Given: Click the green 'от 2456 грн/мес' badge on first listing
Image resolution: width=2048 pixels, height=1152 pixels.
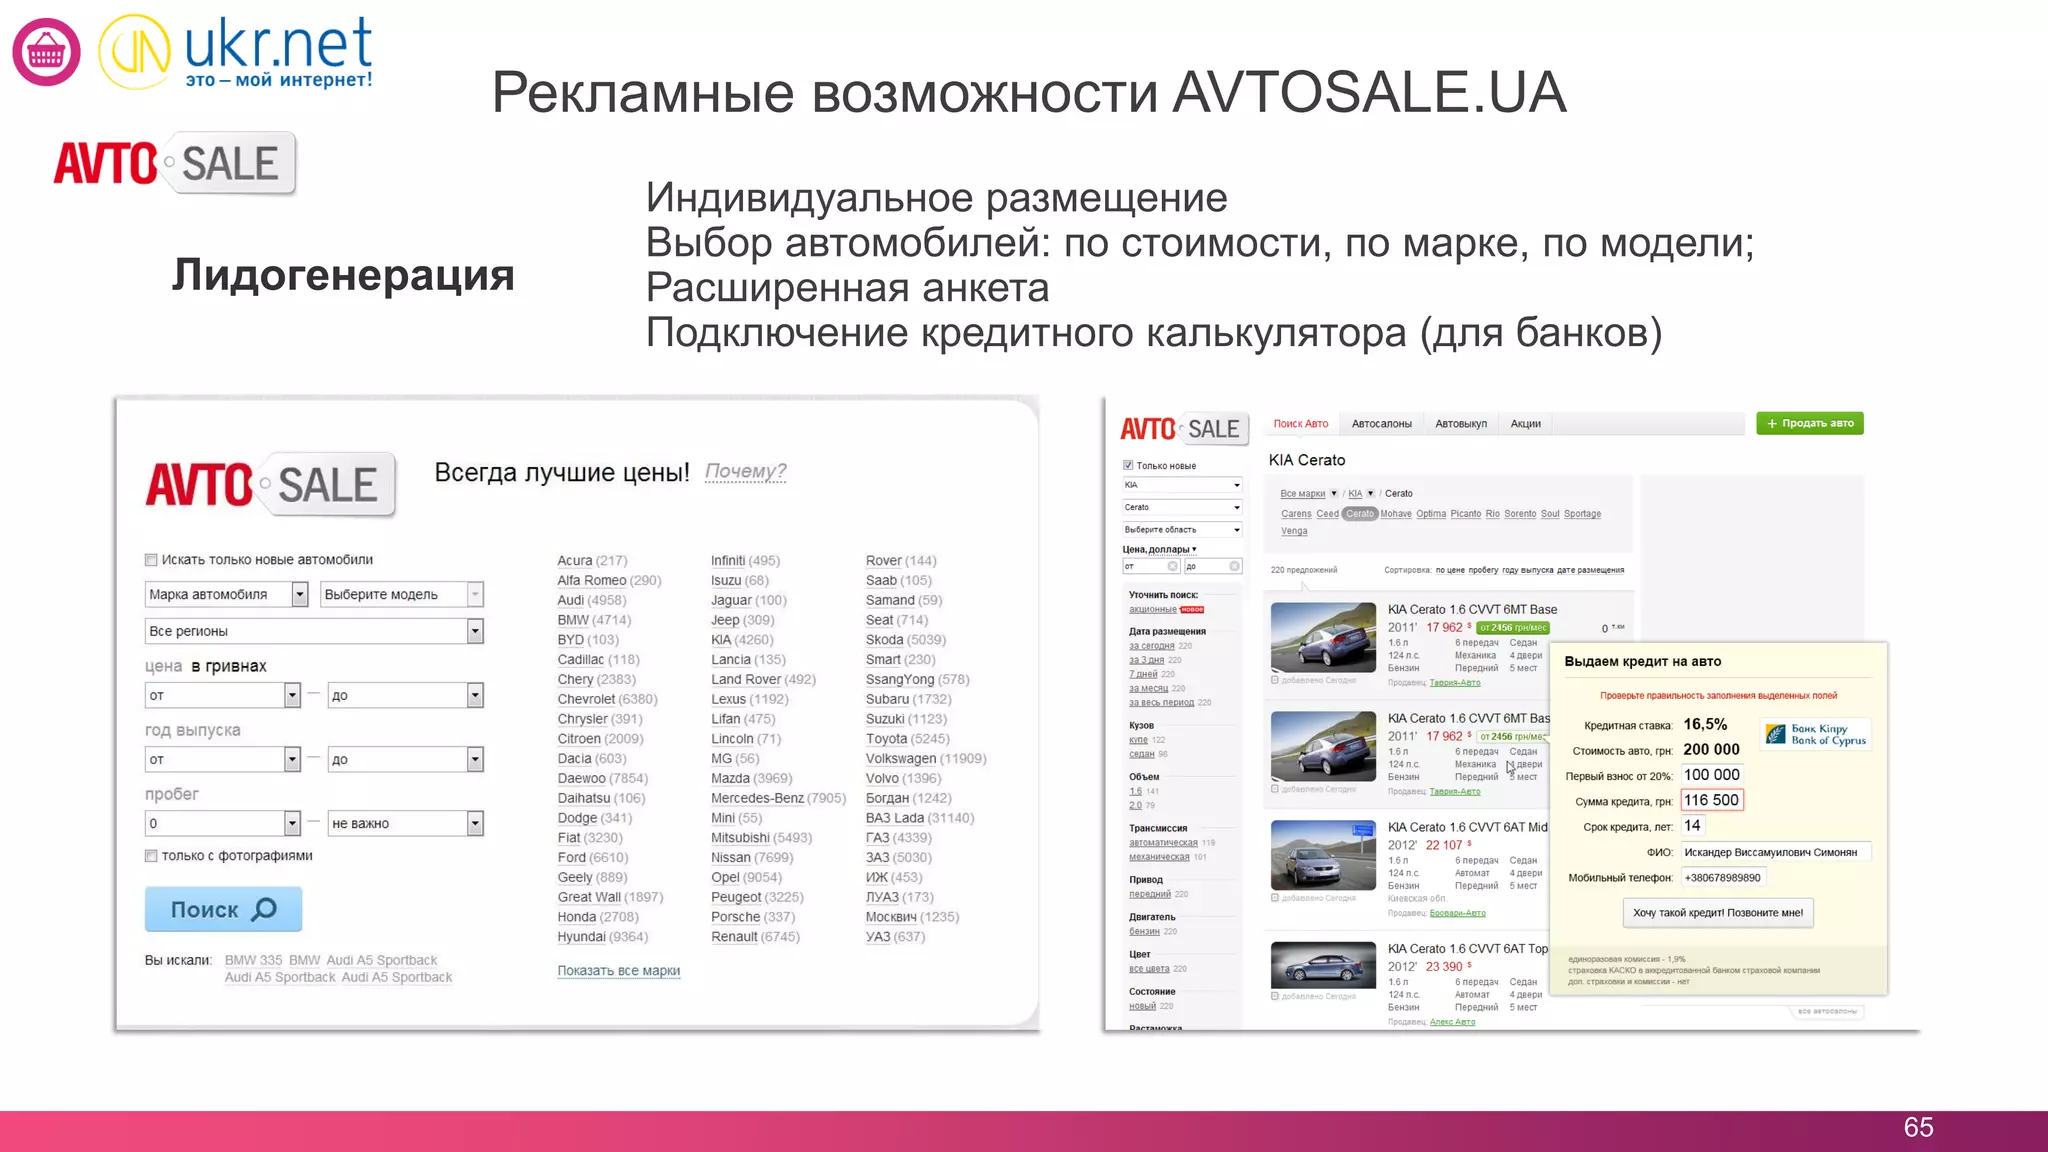Looking at the screenshot, I should 1513,628.
